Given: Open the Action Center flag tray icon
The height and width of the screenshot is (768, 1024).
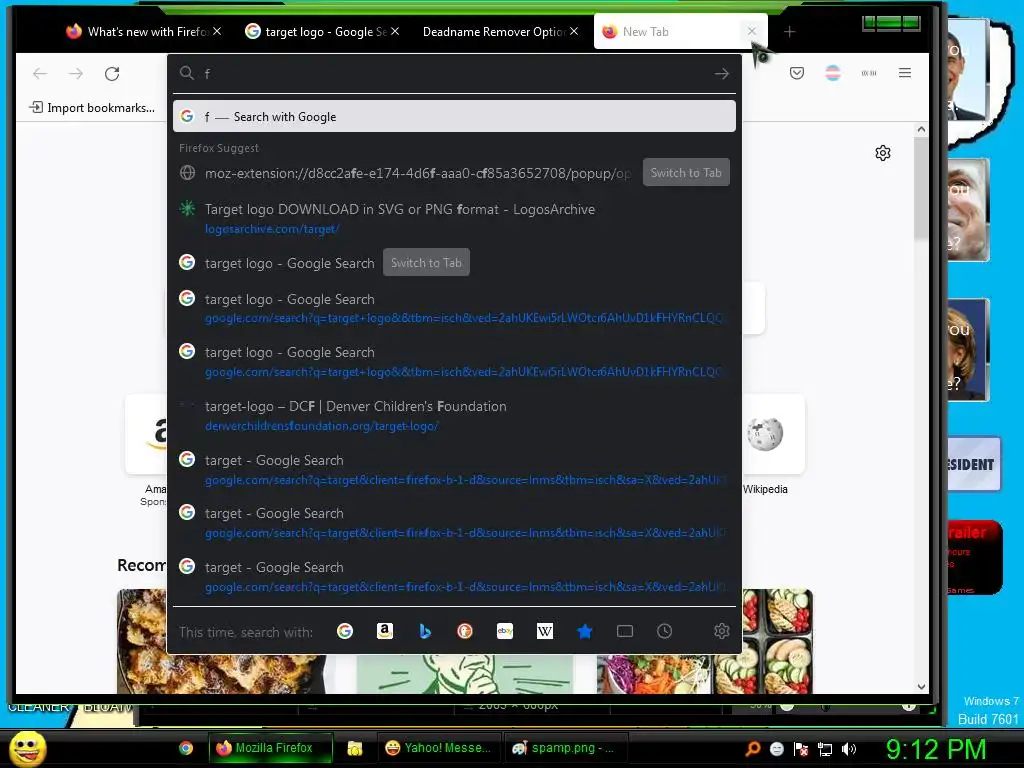Looking at the screenshot, I should (x=801, y=749).
